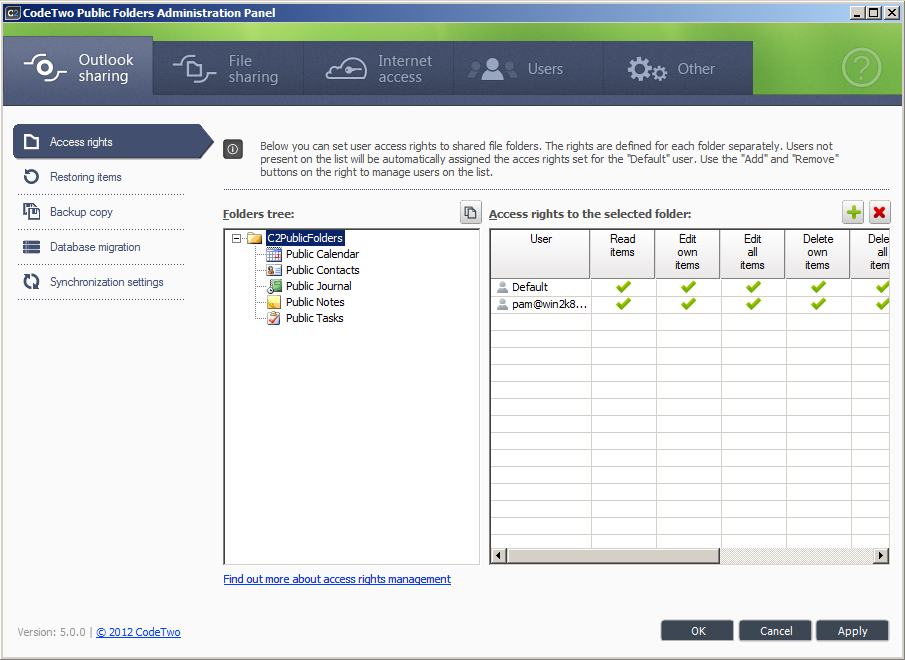Click the User column header

(x=541, y=254)
